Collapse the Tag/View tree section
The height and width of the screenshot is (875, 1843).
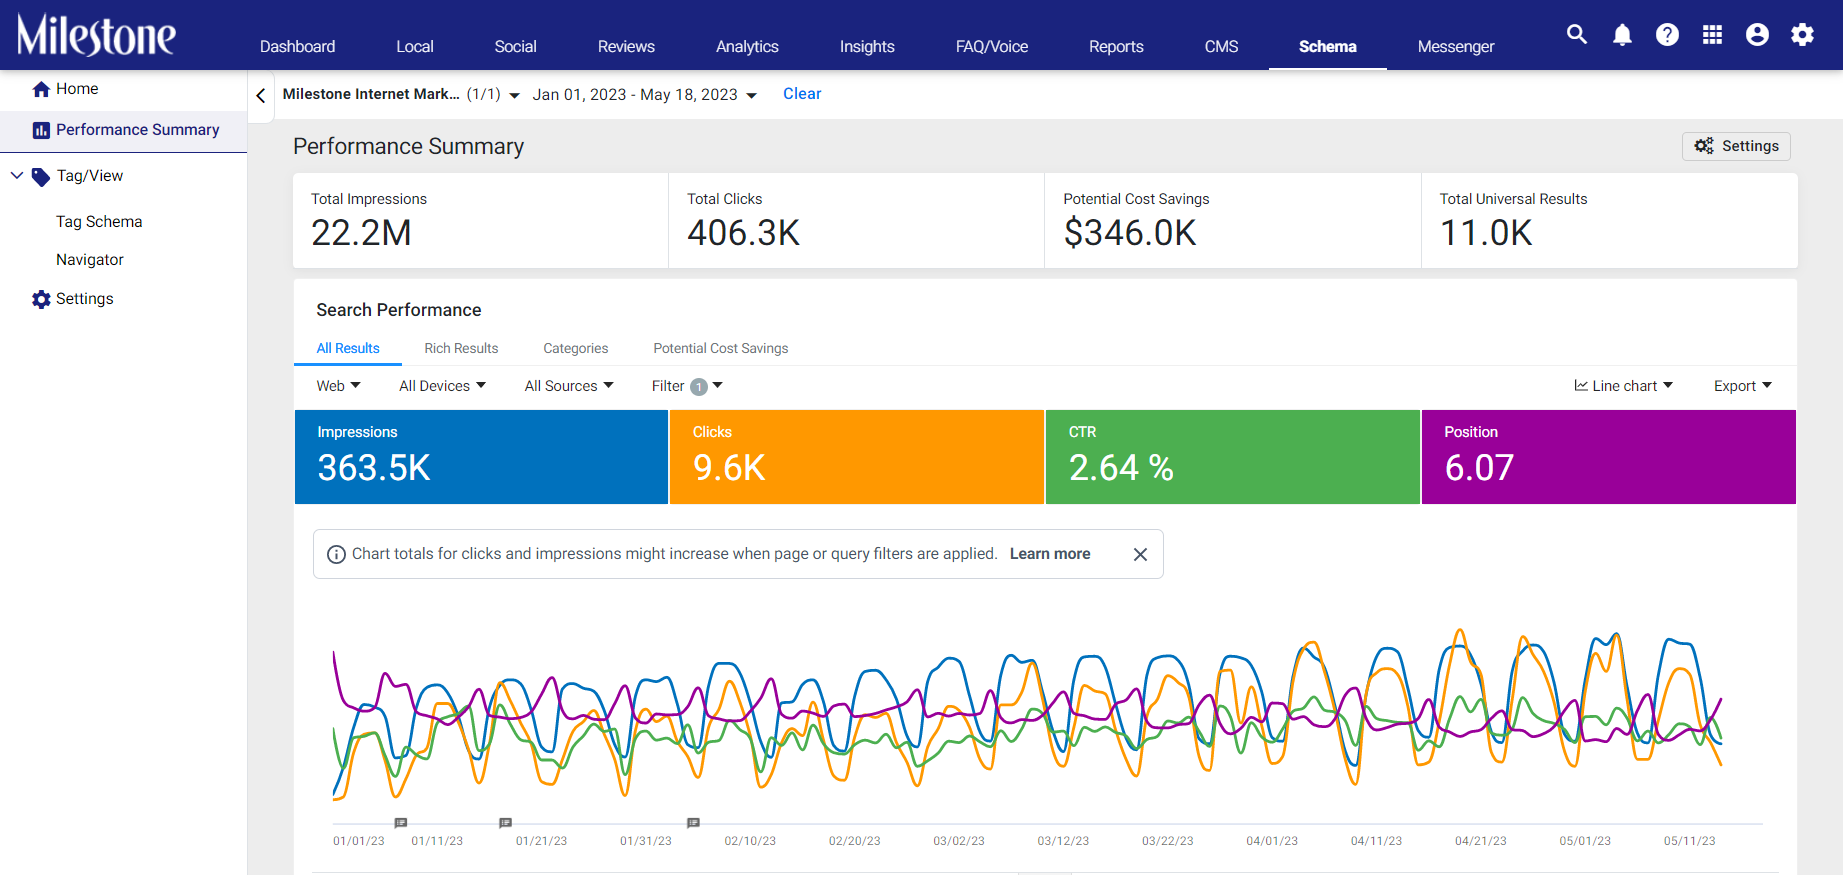point(17,175)
